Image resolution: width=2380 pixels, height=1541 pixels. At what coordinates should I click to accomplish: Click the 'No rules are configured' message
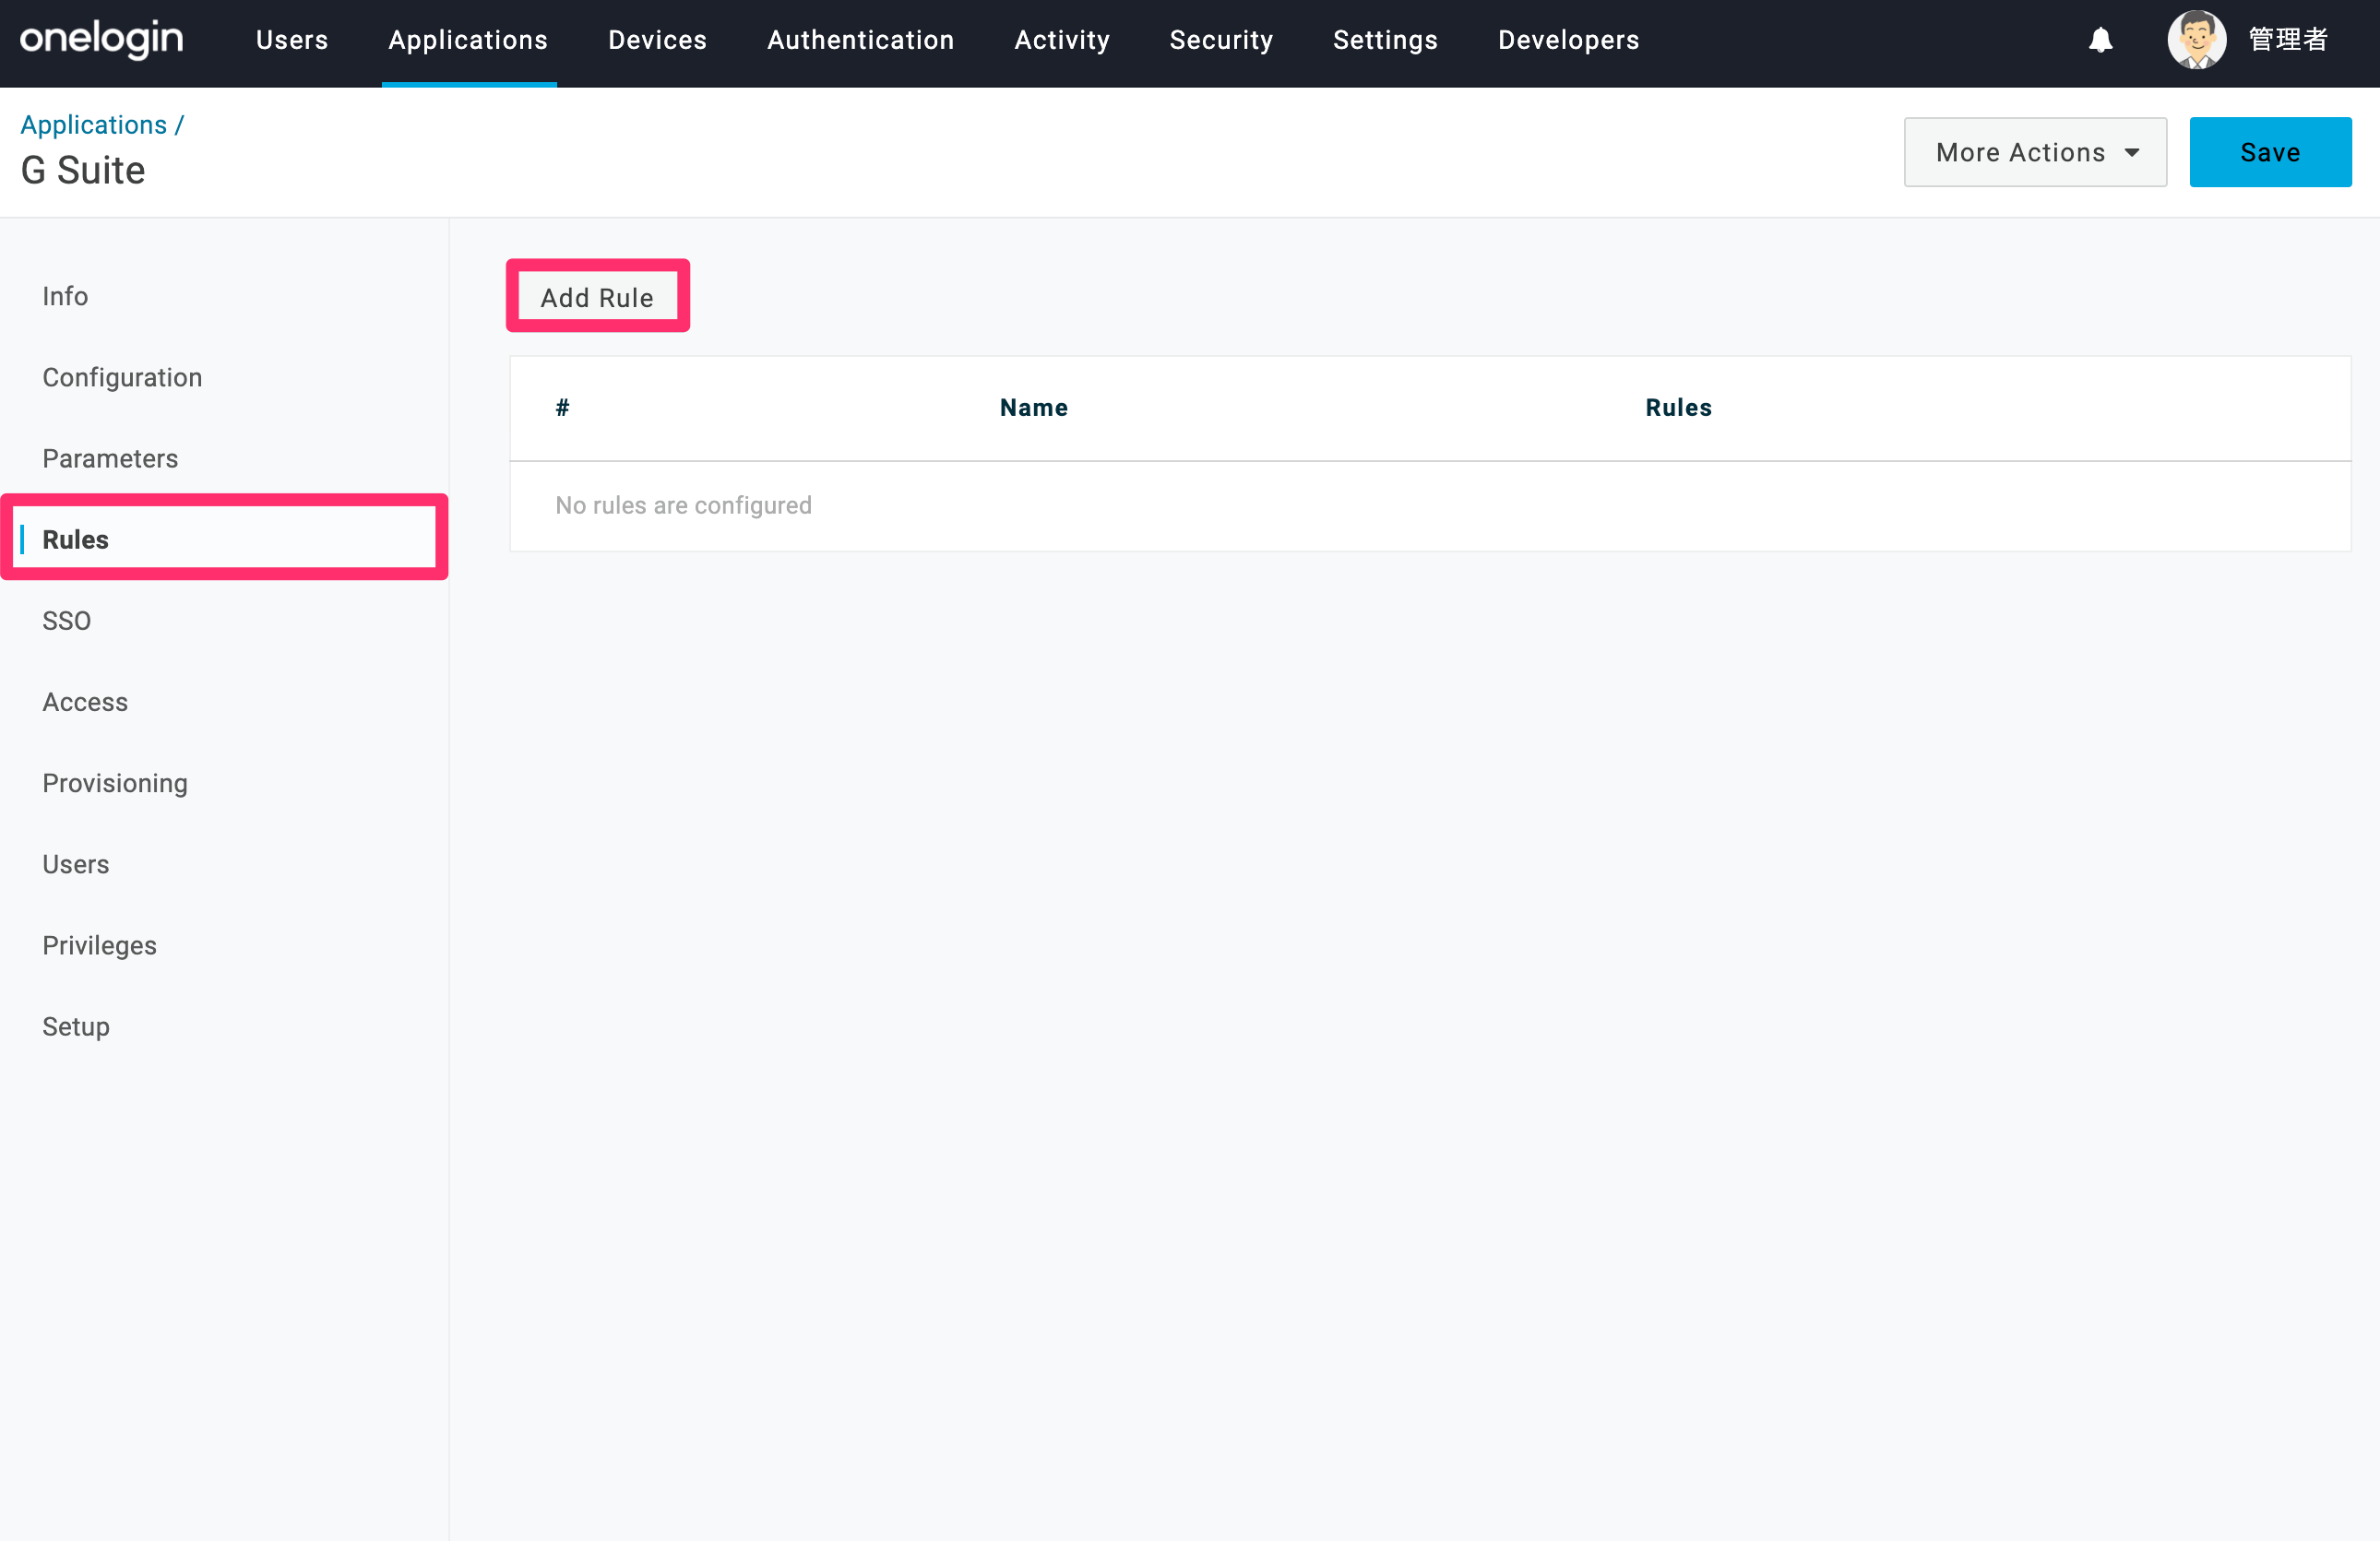coord(683,505)
